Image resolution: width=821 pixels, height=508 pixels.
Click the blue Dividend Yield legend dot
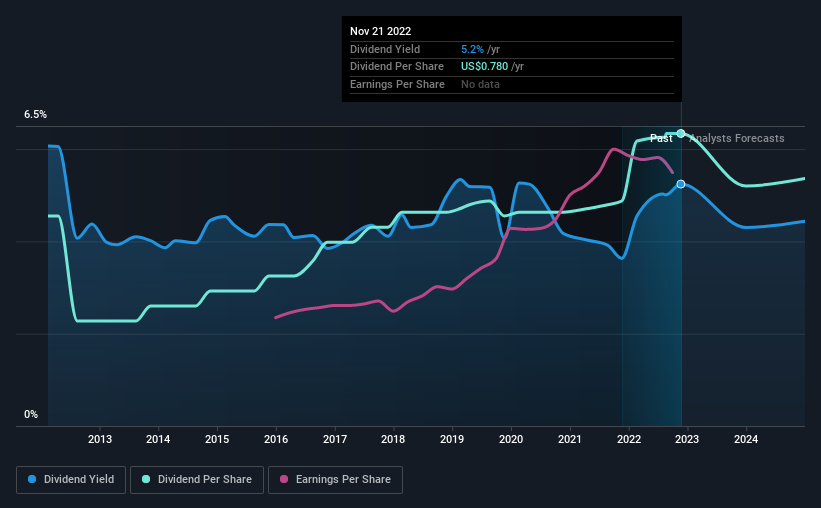point(32,479)
